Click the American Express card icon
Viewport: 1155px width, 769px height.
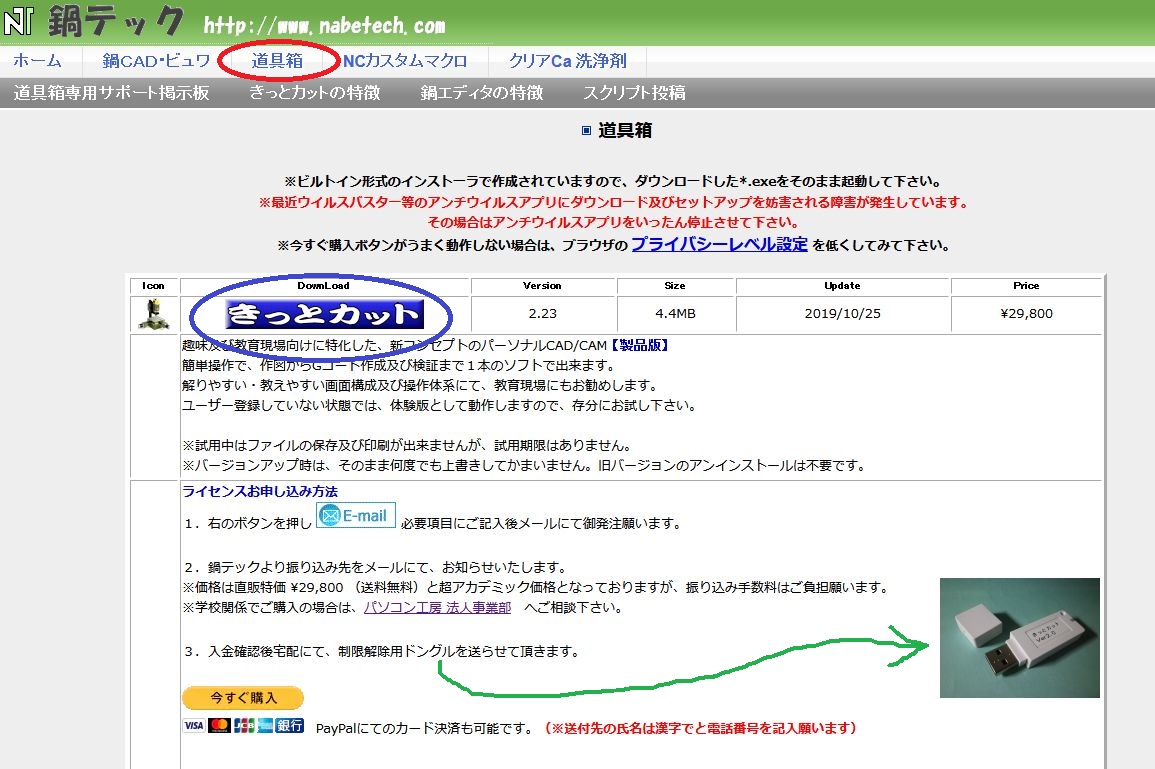[x=265, y=726]
